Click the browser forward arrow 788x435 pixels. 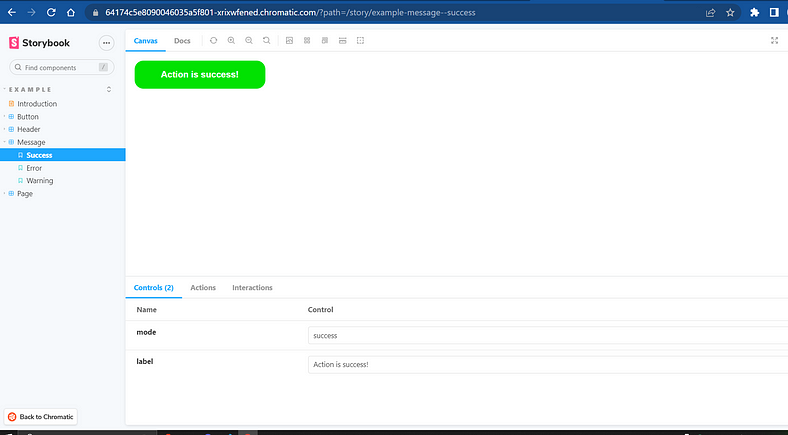[31, 13]
